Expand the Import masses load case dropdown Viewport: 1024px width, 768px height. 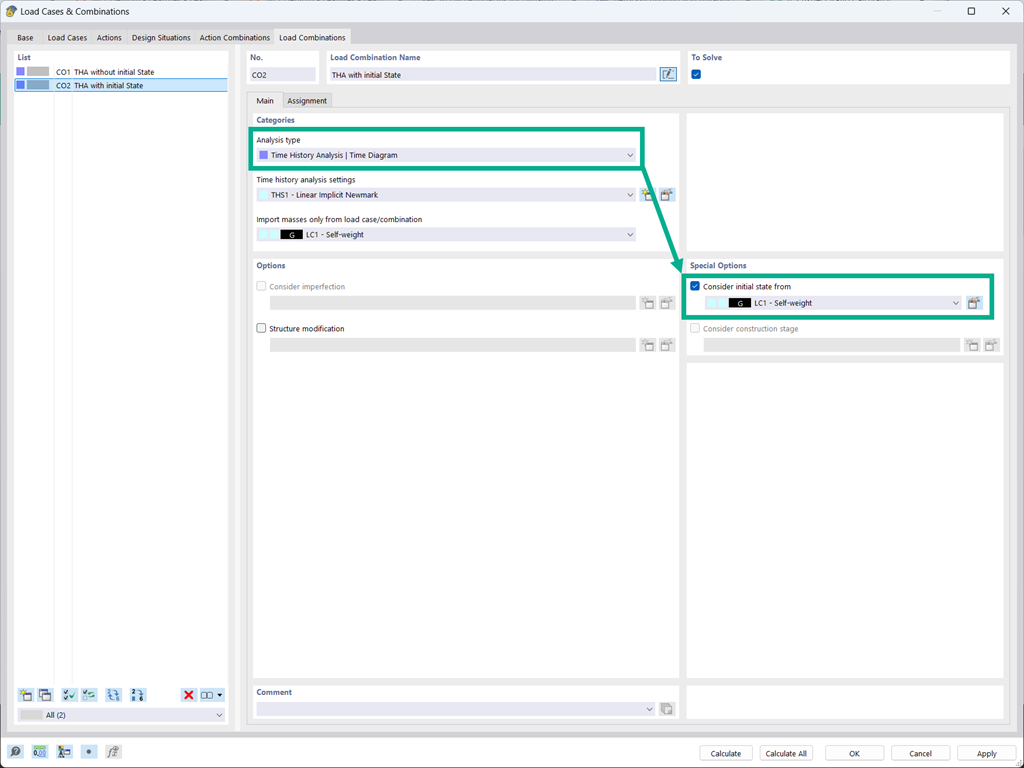629,234
